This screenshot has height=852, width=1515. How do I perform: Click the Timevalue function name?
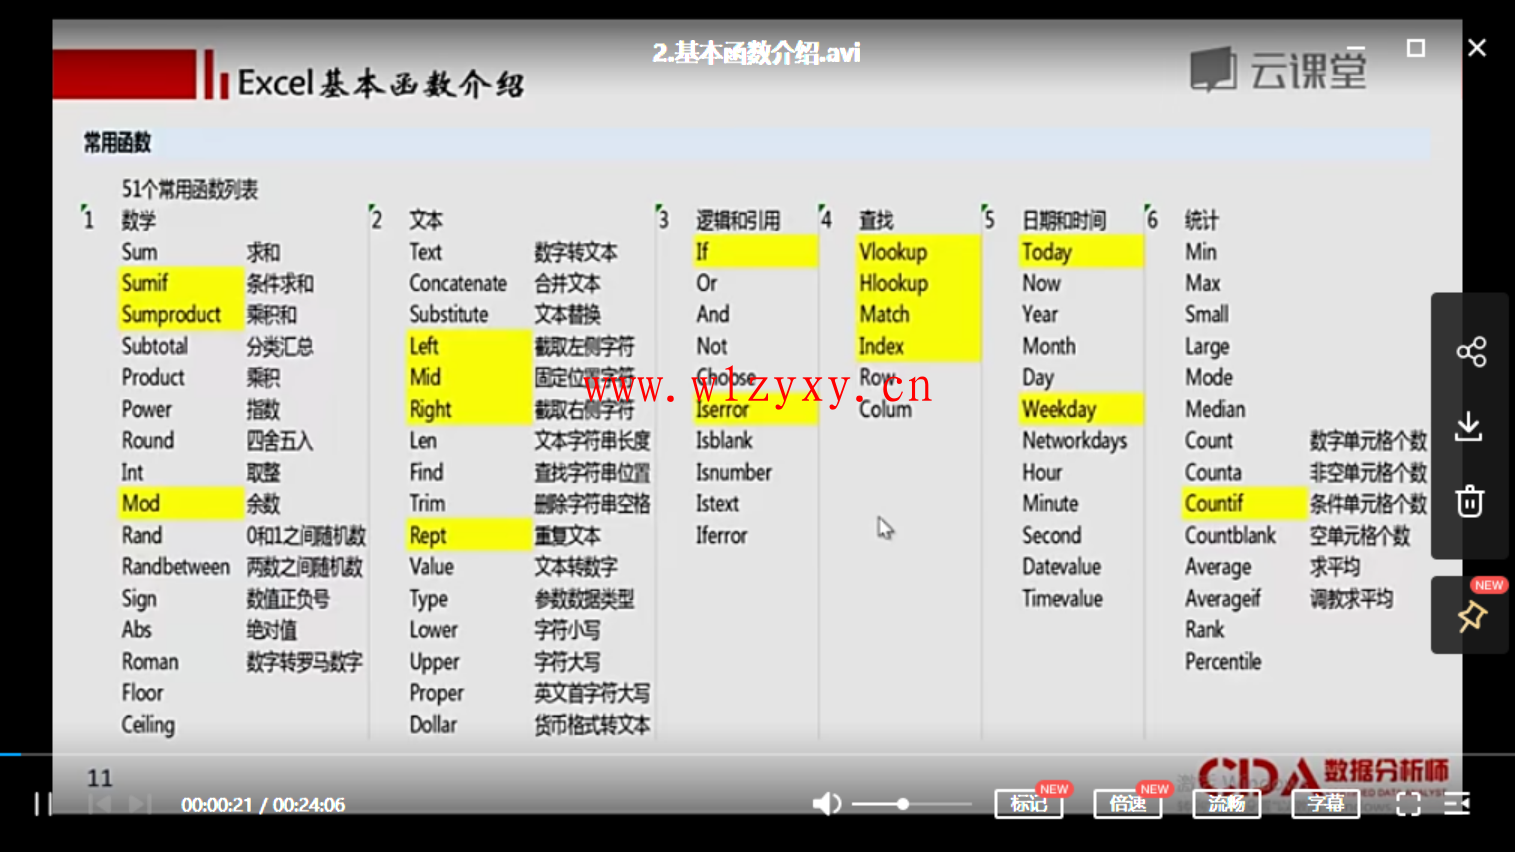click(x=1062, y=599)
